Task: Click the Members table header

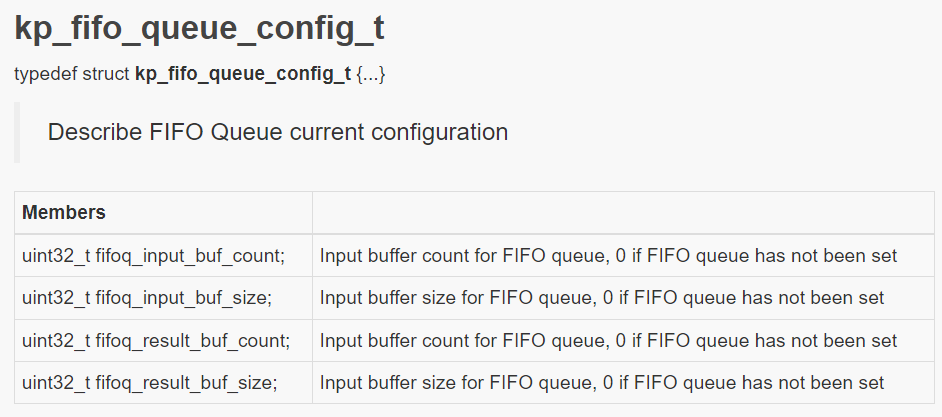Action: pyautogui.click(x=163, y=213)
